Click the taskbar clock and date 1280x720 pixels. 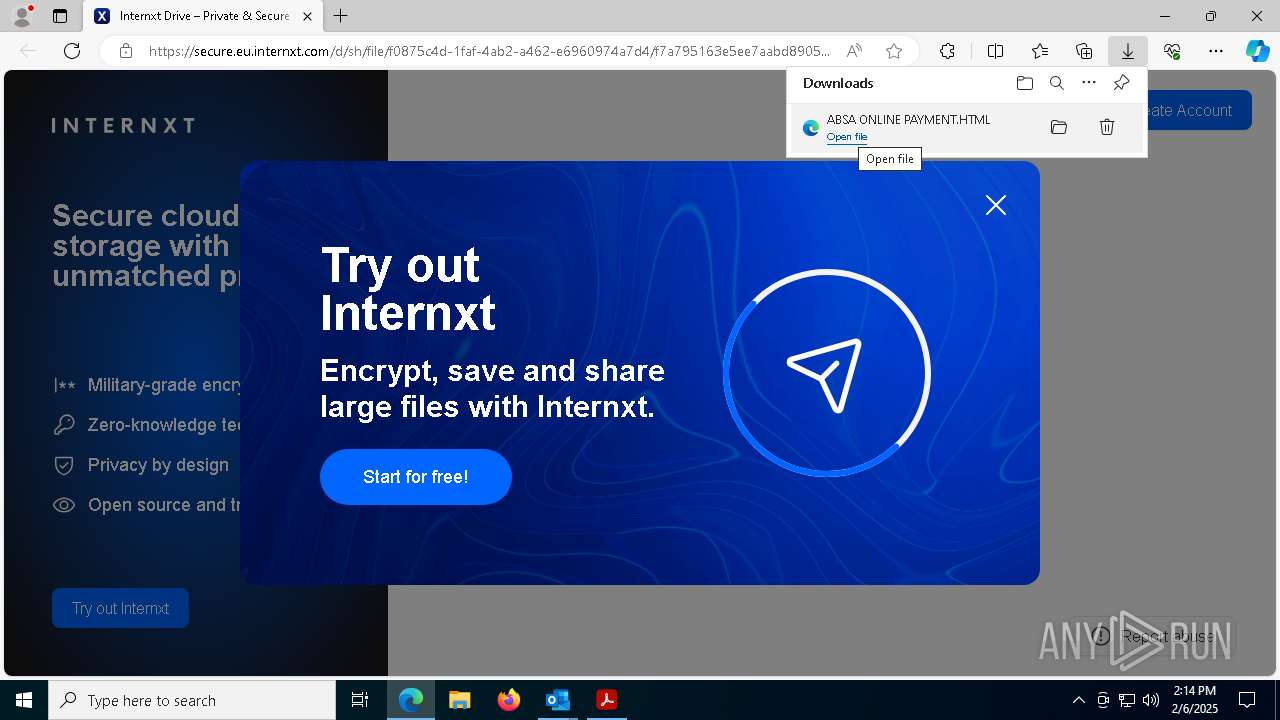coord(1195,700)
